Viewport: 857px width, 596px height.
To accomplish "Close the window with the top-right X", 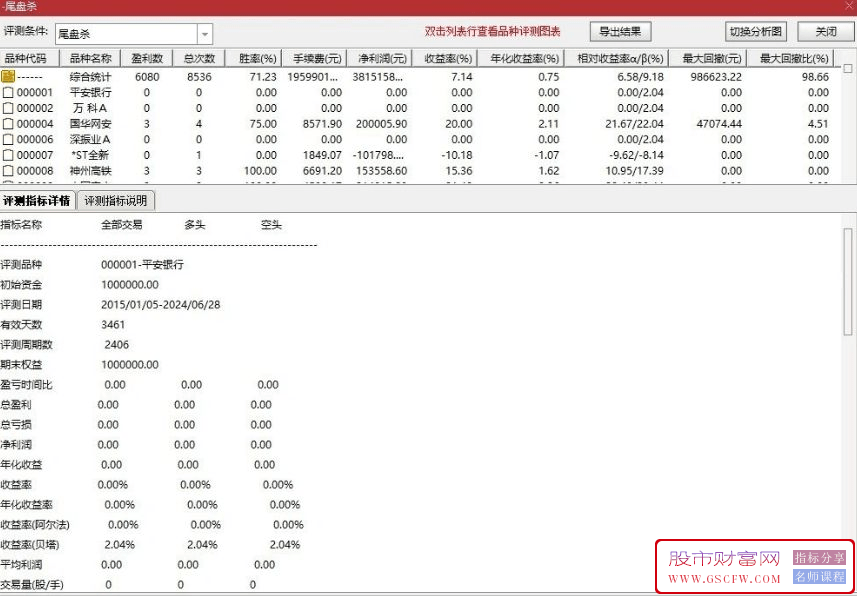I will coord(848,7).
